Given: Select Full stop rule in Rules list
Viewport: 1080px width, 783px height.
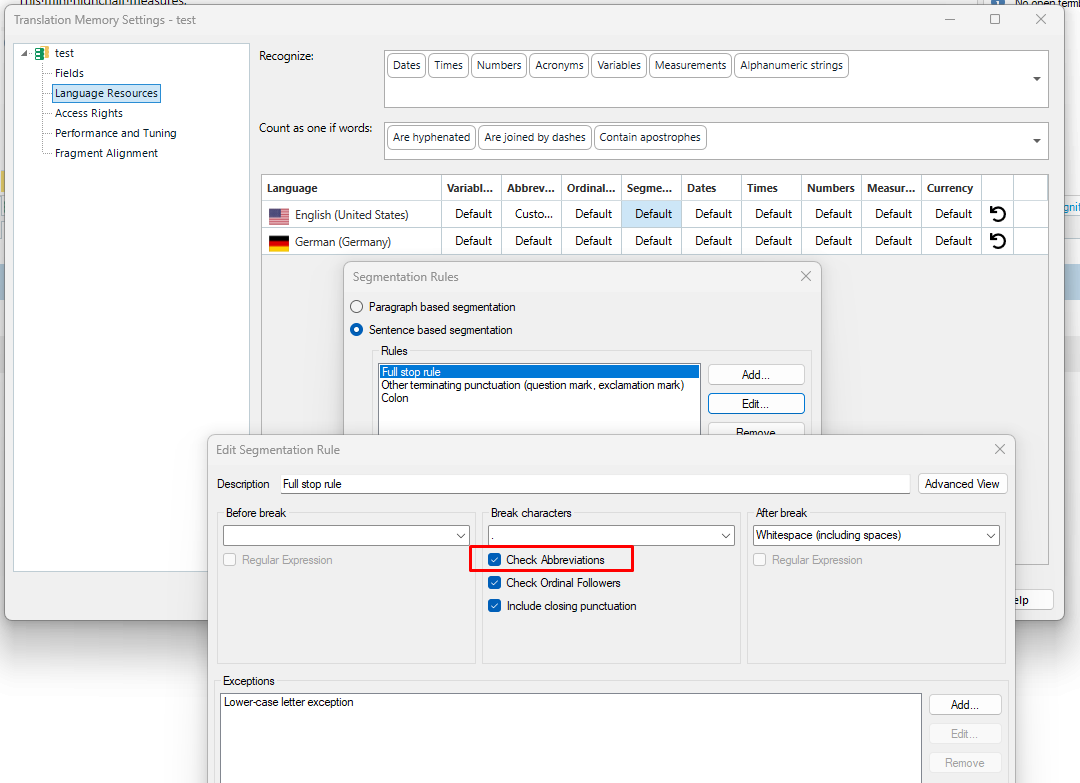Looking at the screenshot, I should click(539, 371).
